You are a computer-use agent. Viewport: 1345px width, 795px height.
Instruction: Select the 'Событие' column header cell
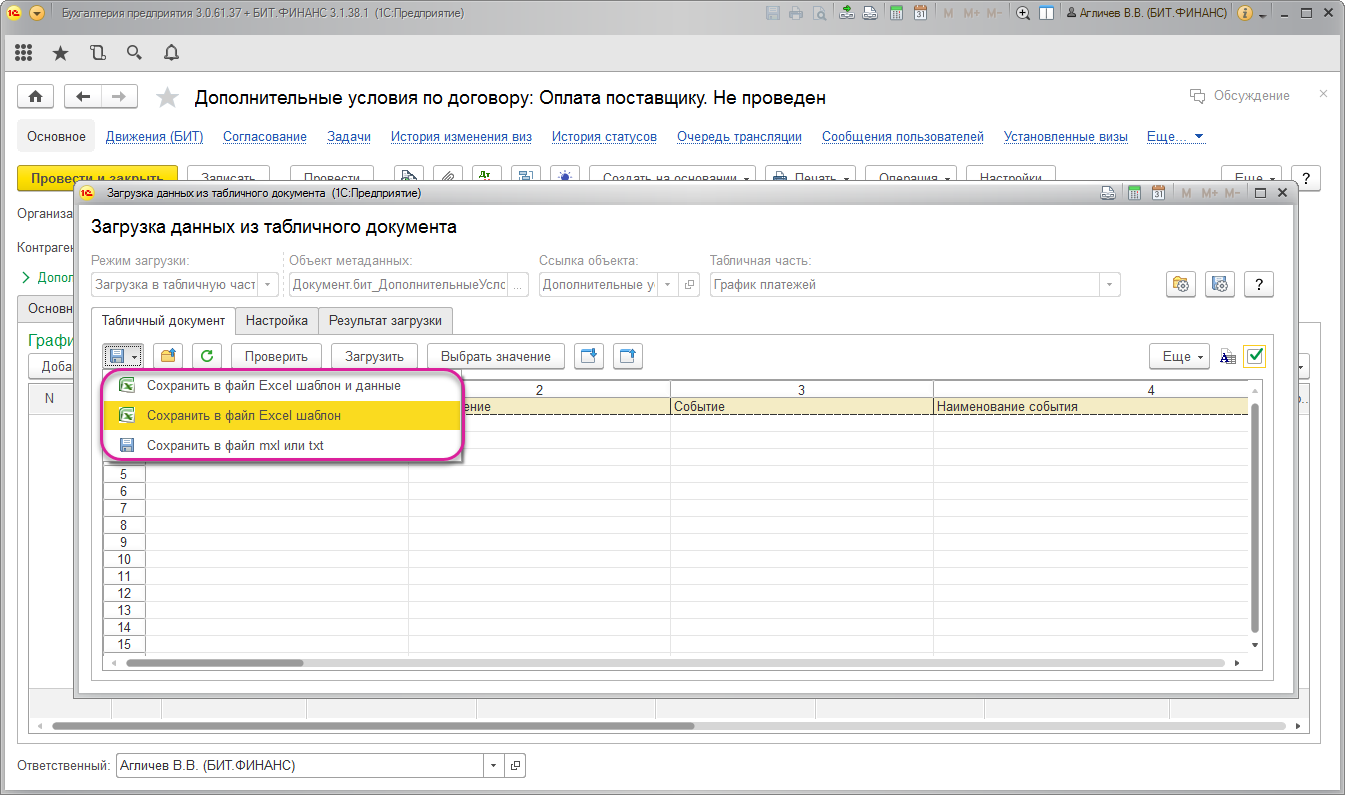pyautogui.click(x=802, y=407)
